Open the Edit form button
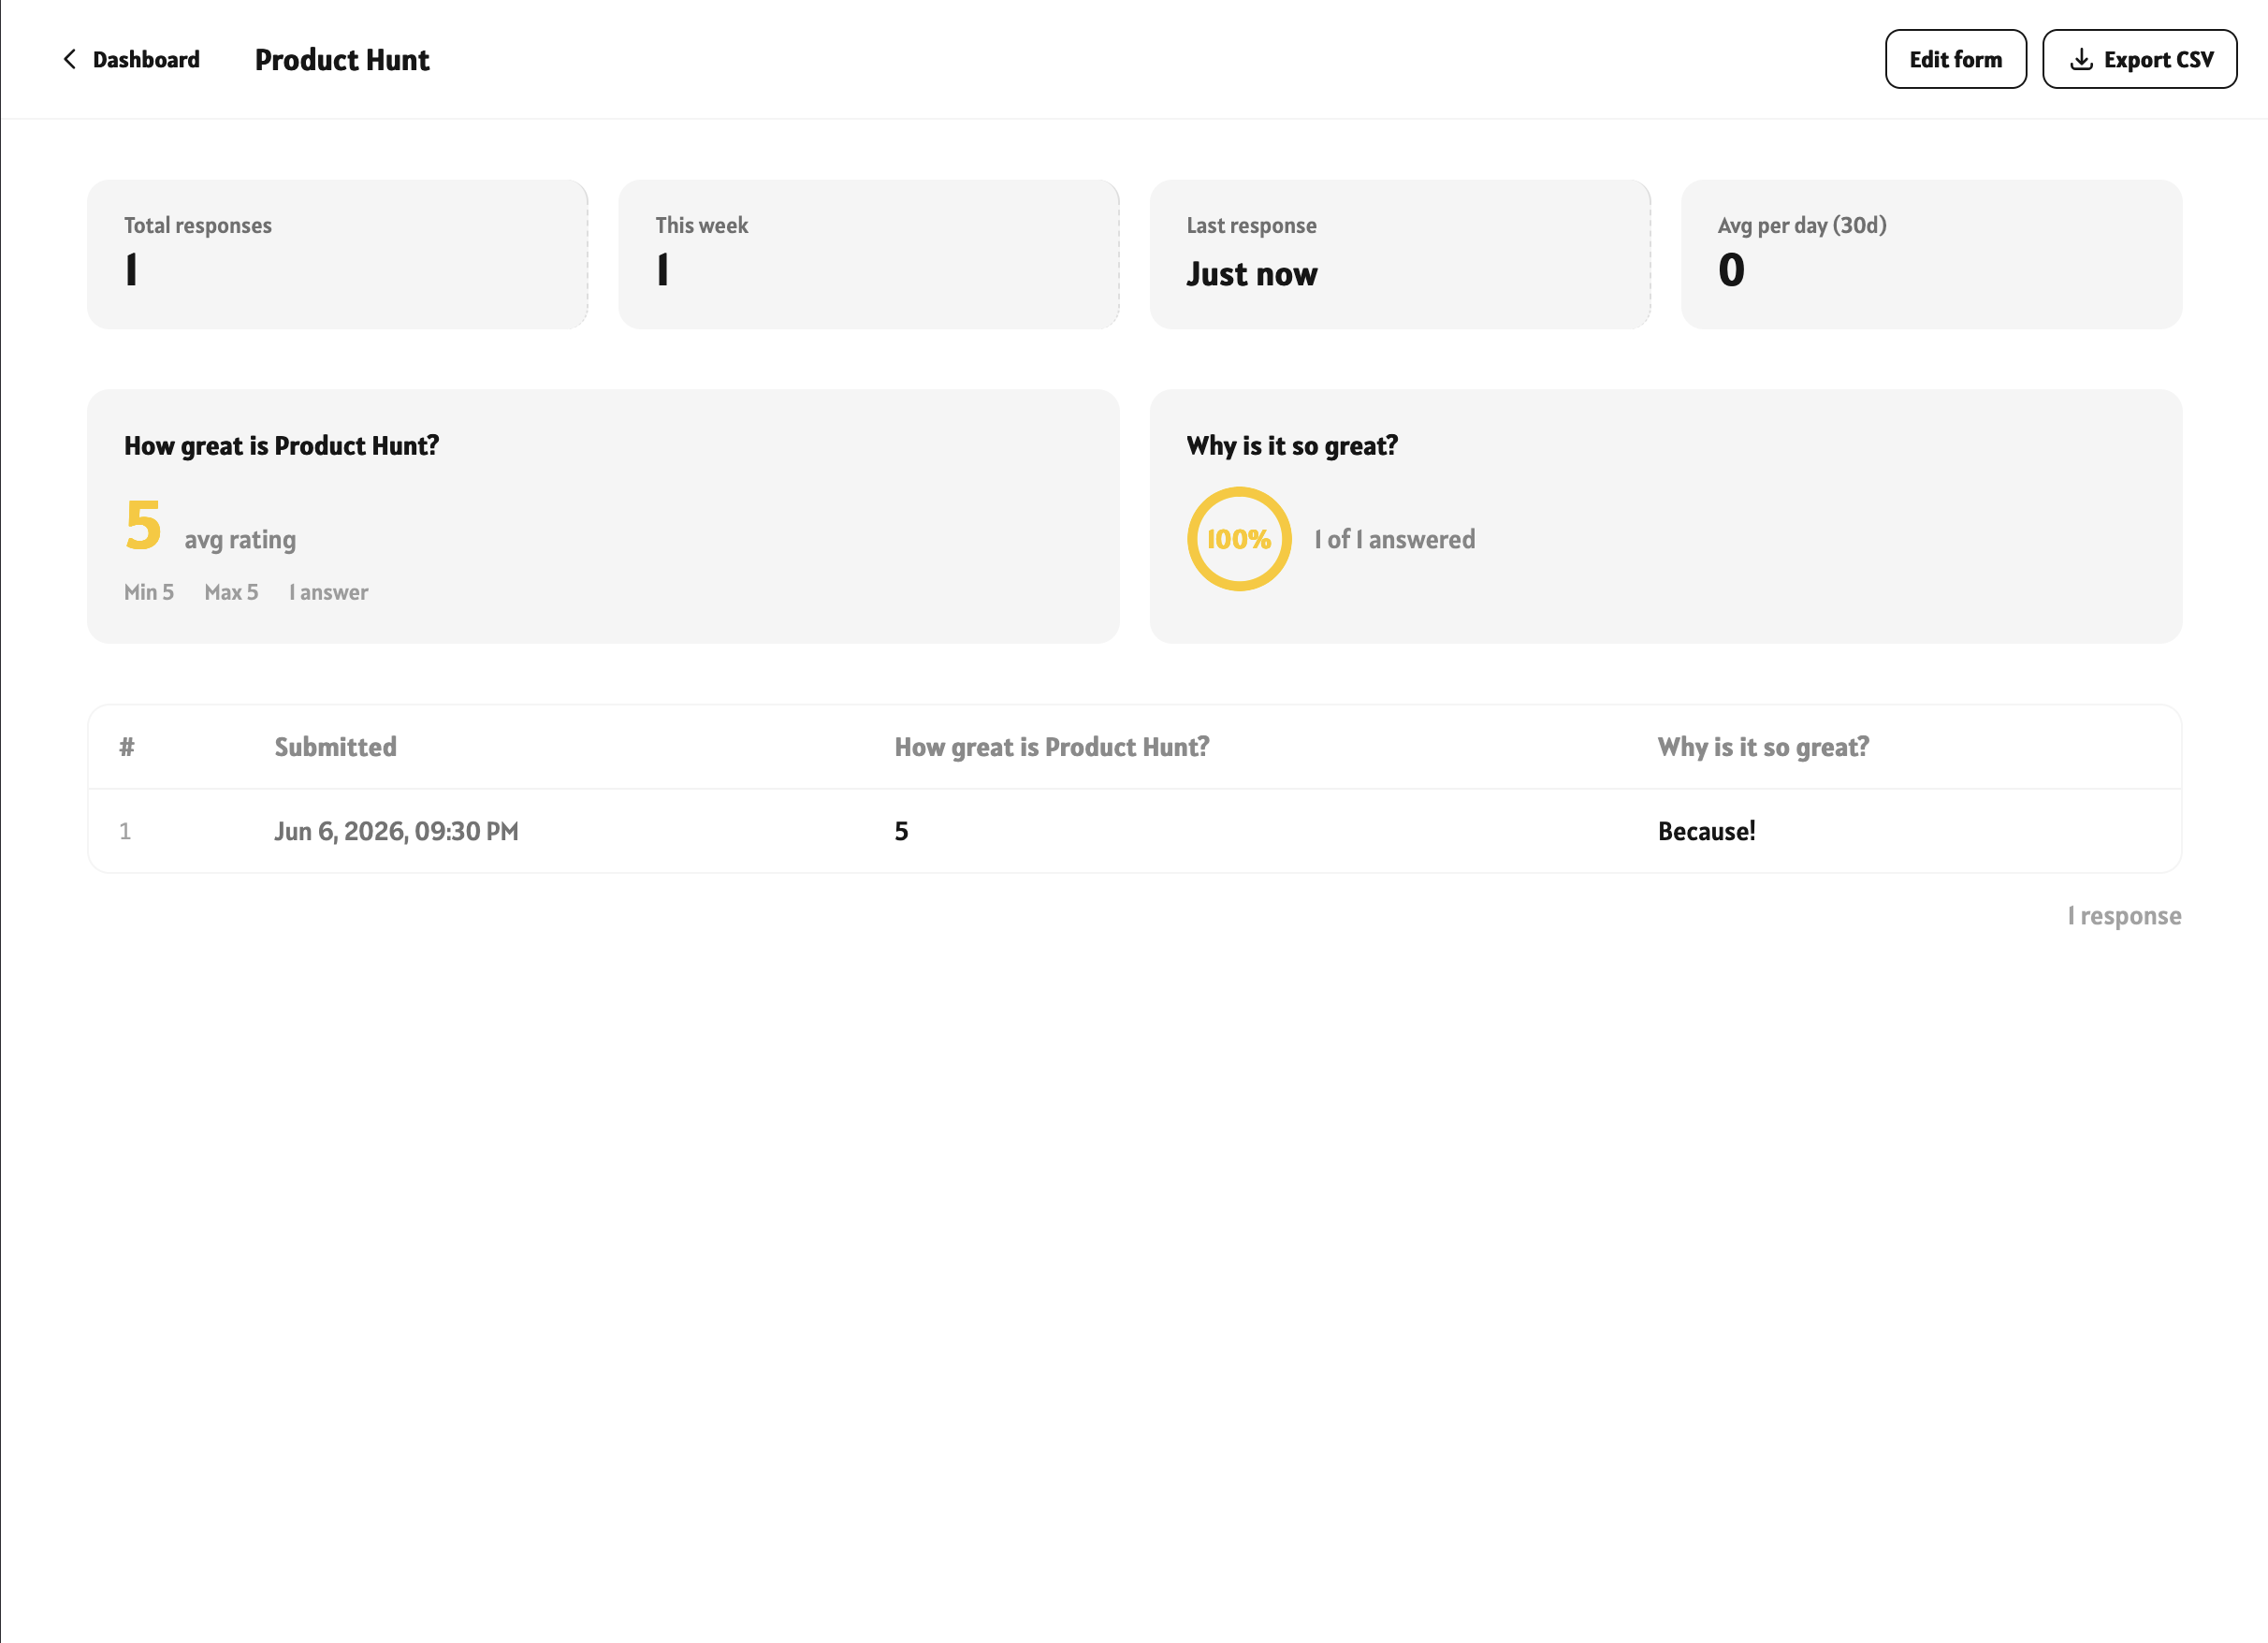 (x=1955, y=60)
